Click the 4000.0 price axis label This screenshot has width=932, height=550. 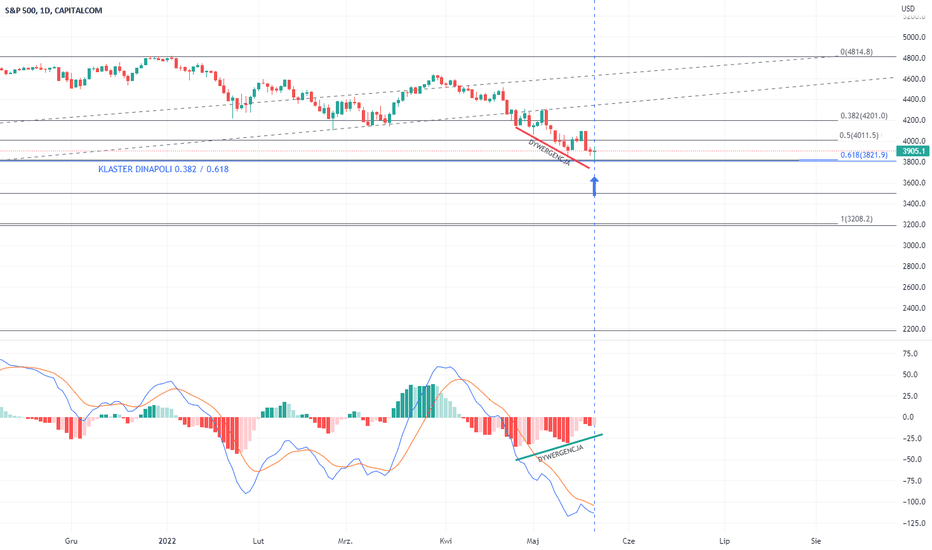(x=914, y=142)
